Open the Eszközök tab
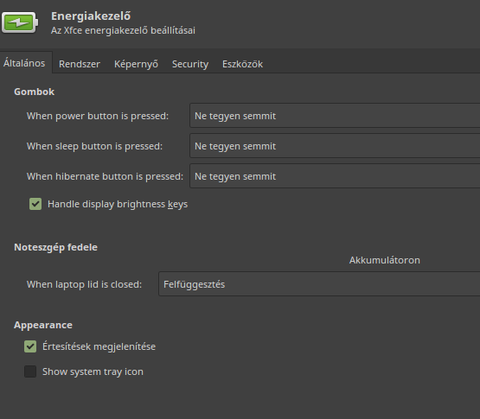Screen dimensions: 480x419 tap(242, 64)
